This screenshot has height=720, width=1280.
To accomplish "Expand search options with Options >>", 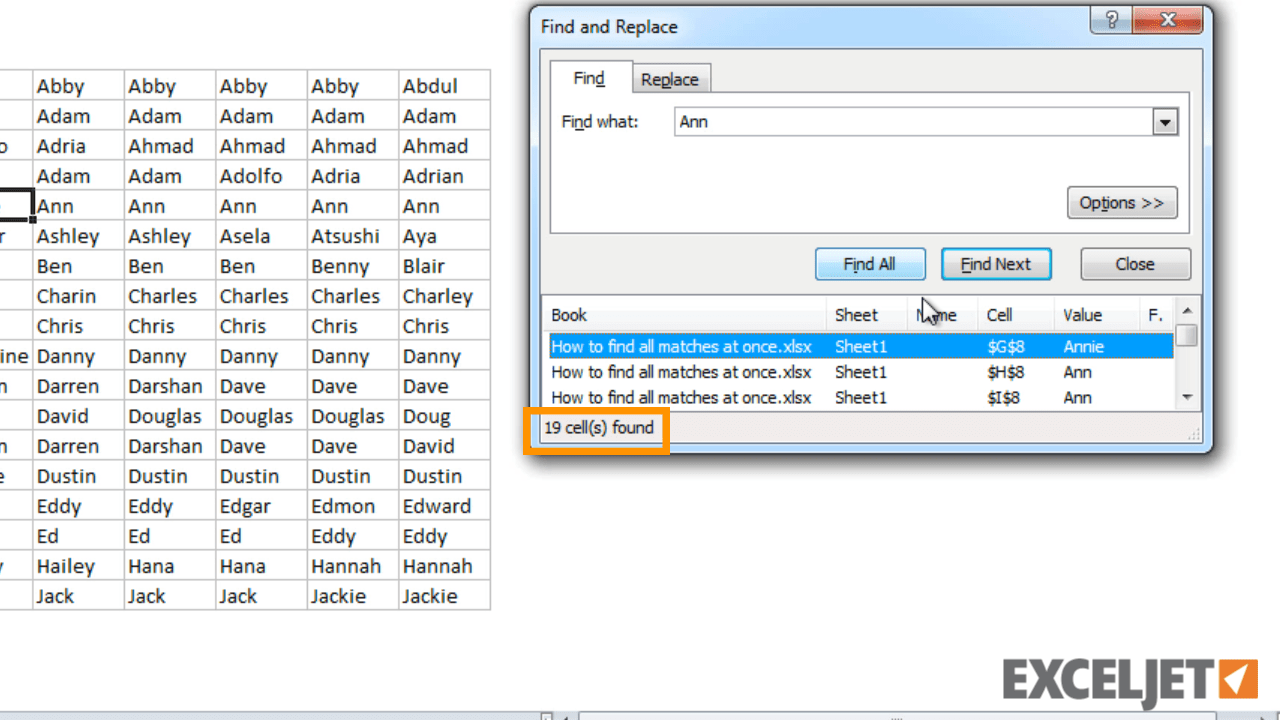I will coord(1122,202).
